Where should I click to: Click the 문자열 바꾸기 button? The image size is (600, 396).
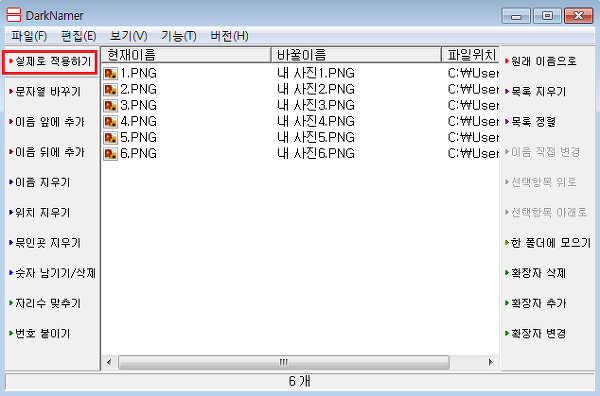45,91
